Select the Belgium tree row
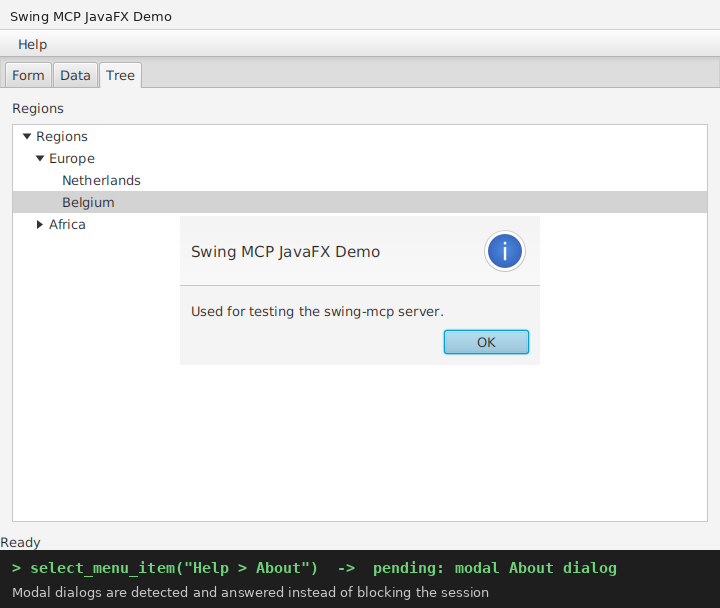The width and height of the screenshot is (720, 608). (360, 203)
